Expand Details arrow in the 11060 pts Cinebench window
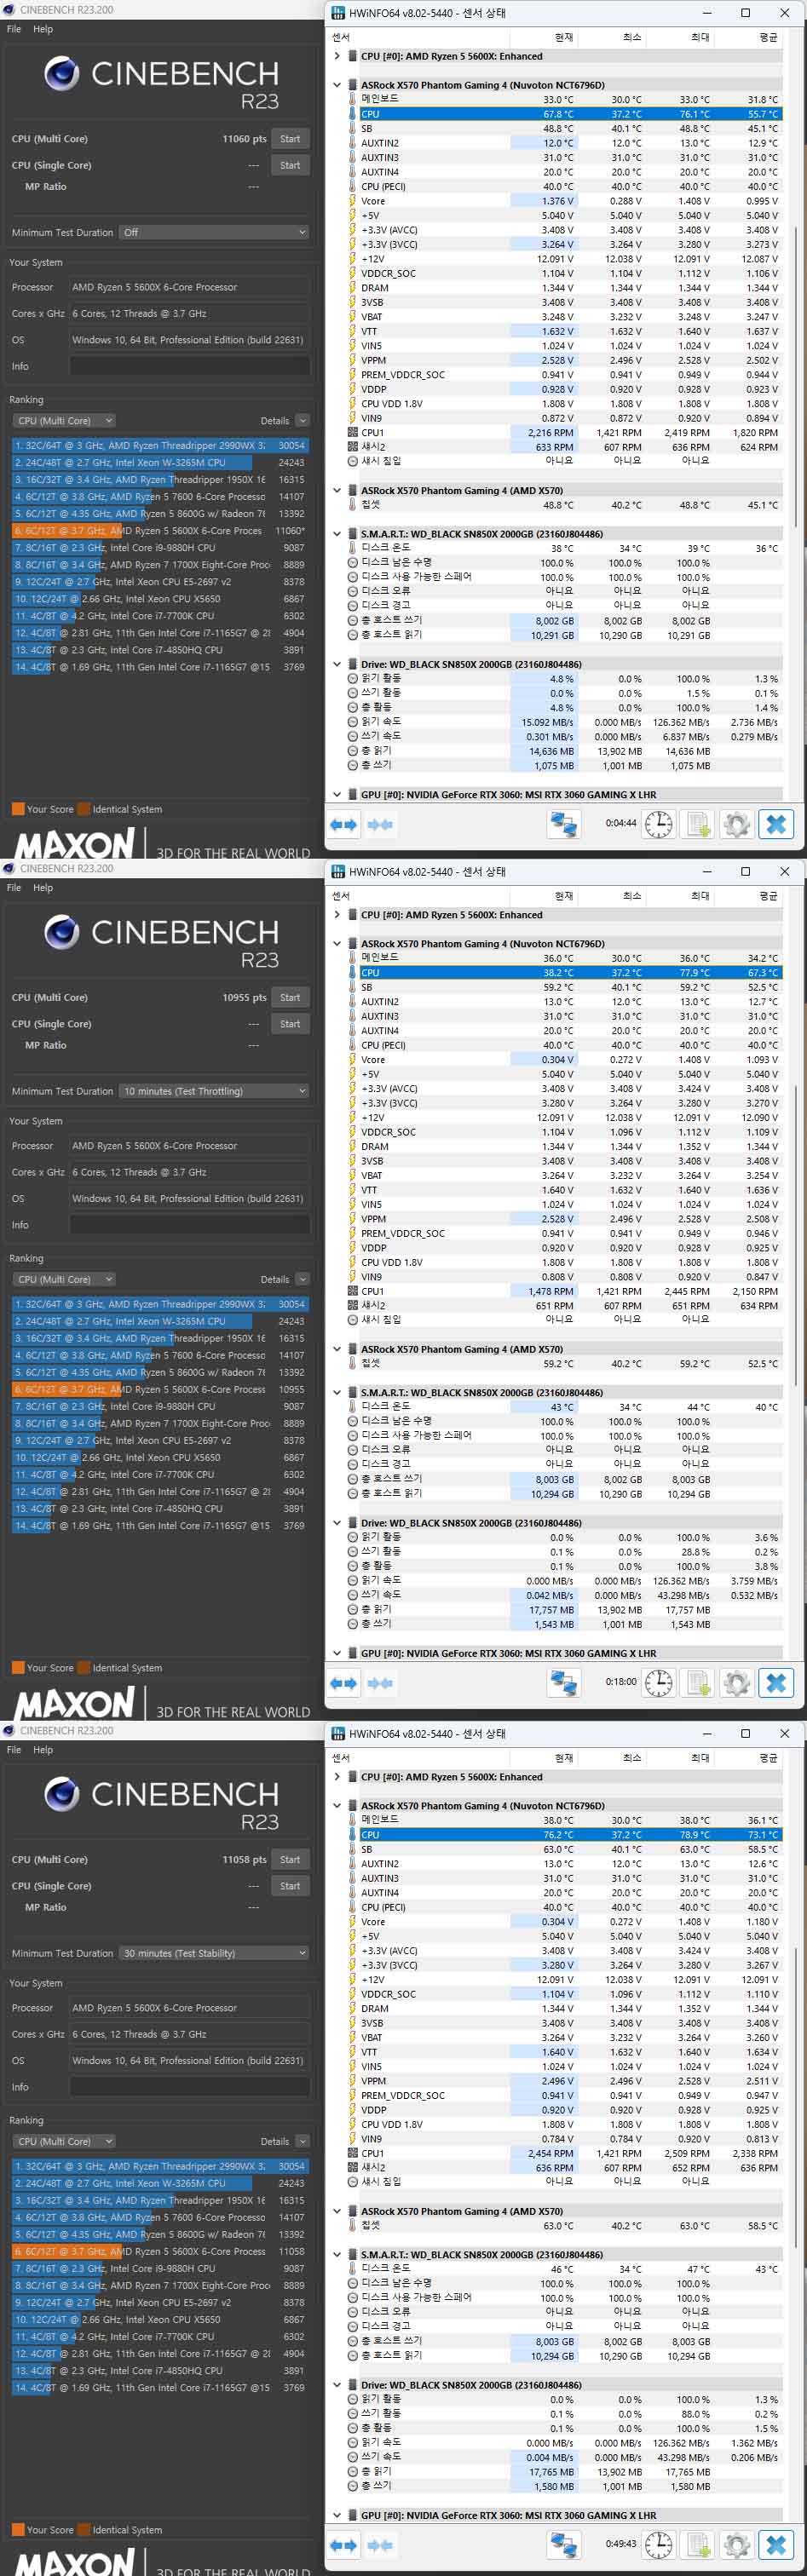The height and width of the screenshot is (2576, 807). [x=302, y=421]
